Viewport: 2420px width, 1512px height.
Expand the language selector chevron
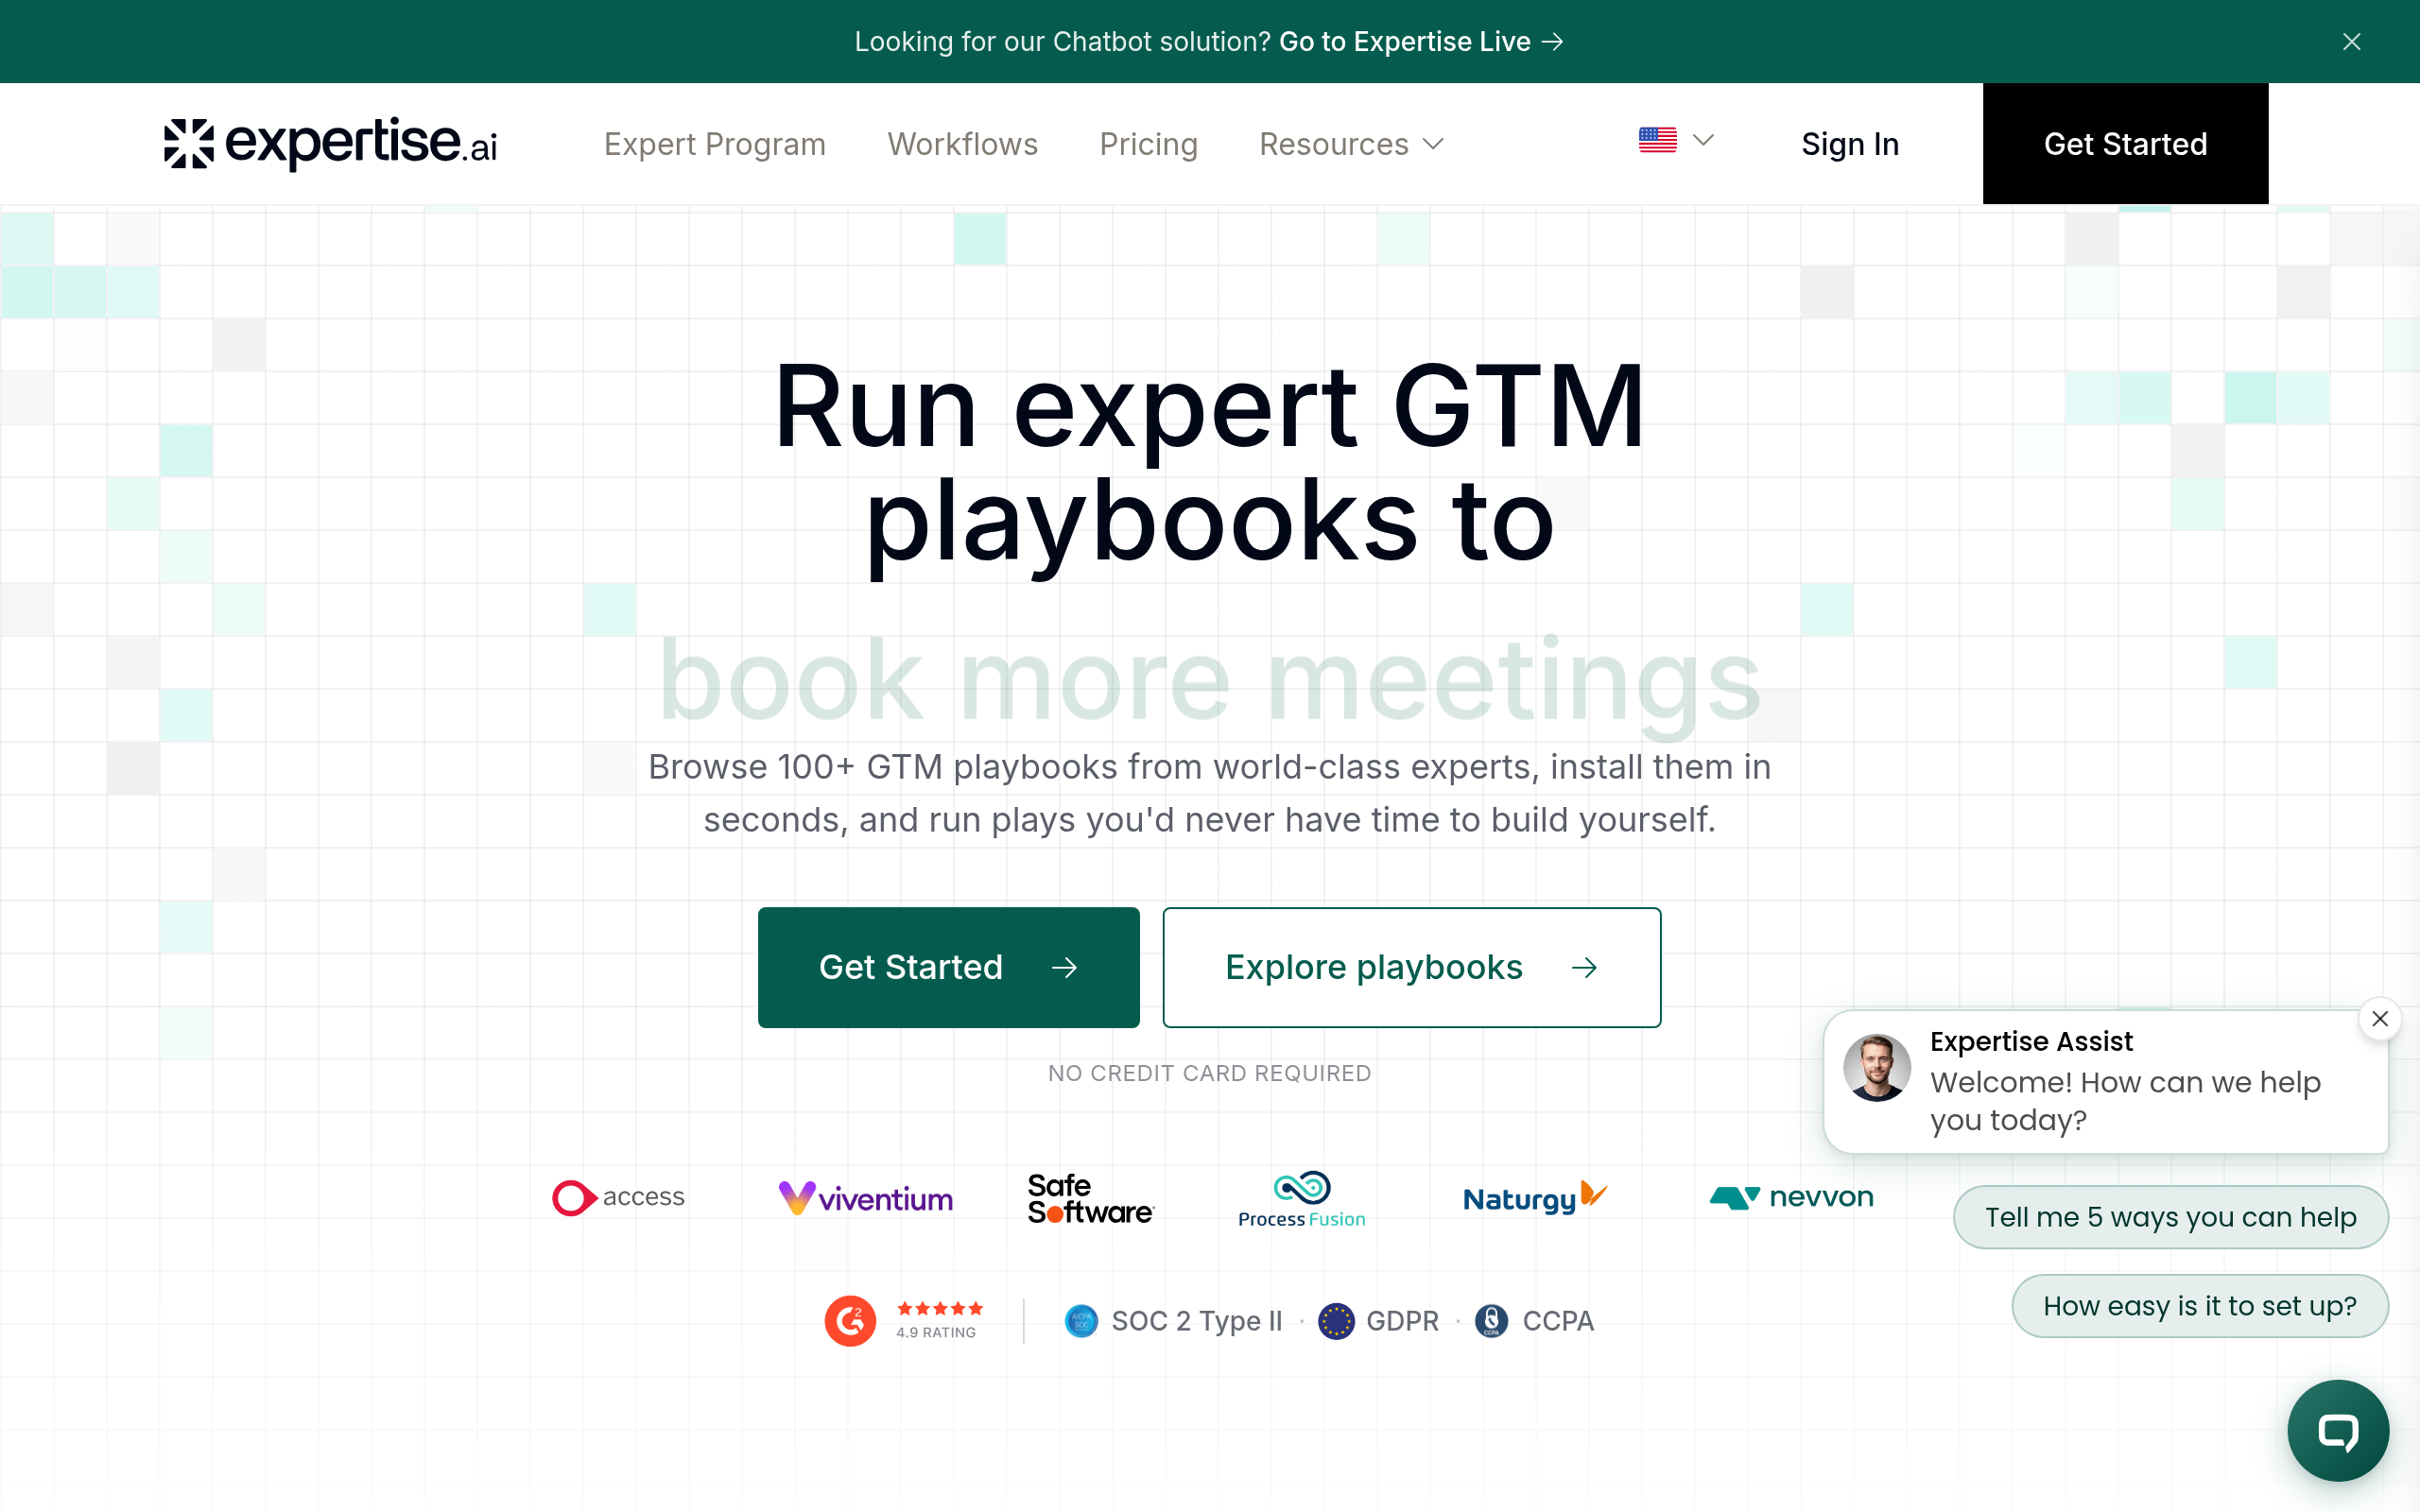pos(1703,140)
